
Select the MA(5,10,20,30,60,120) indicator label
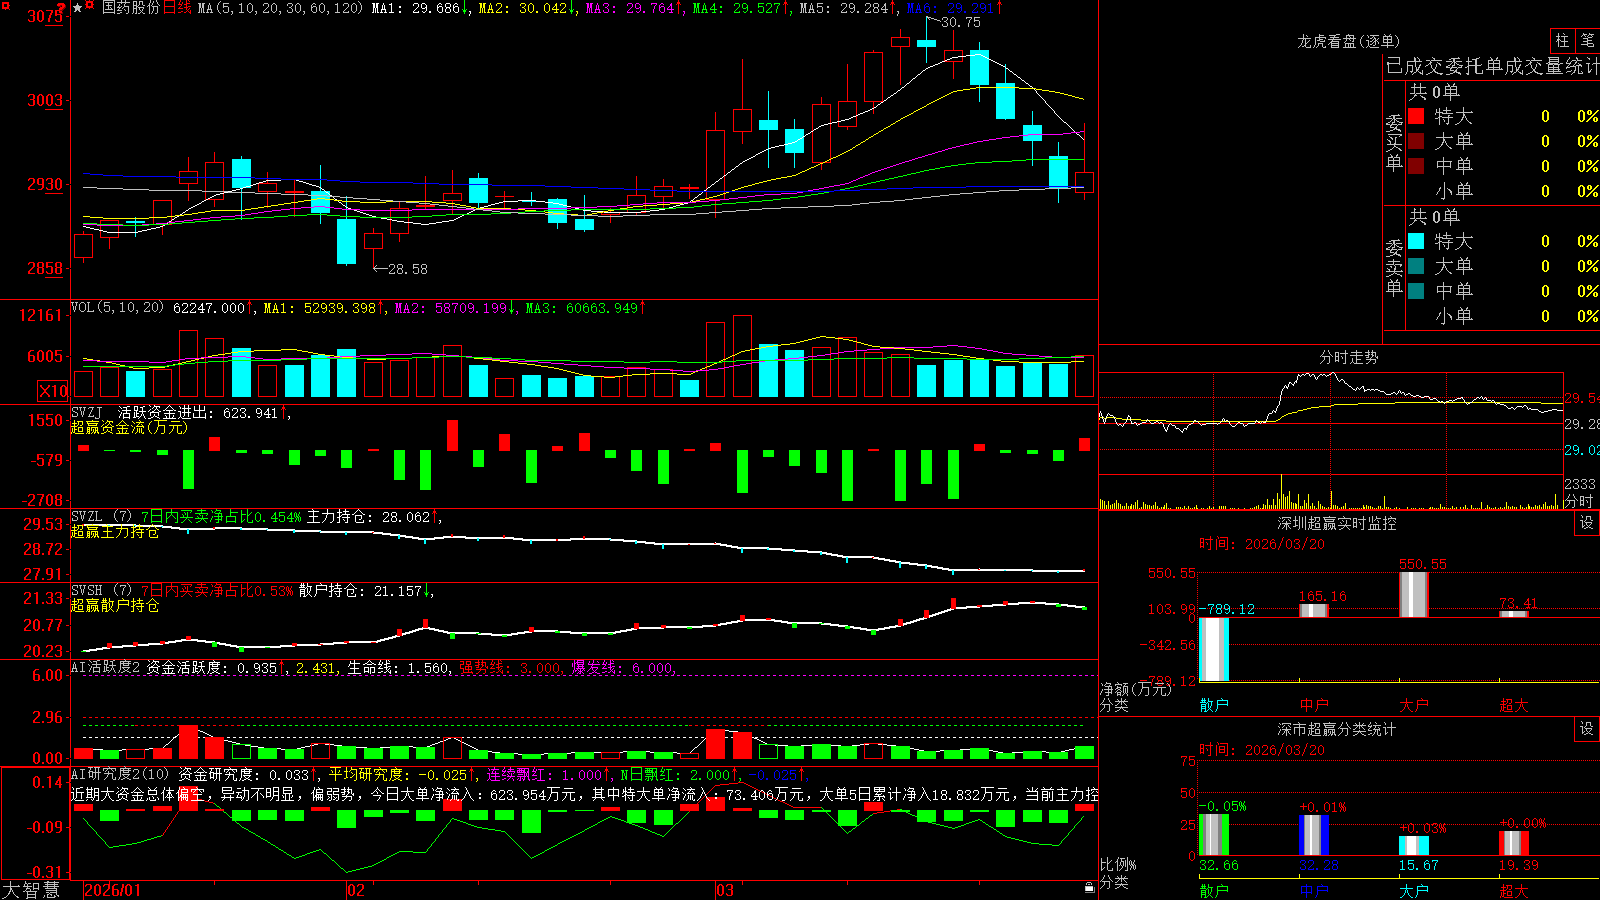click(280, 8)
